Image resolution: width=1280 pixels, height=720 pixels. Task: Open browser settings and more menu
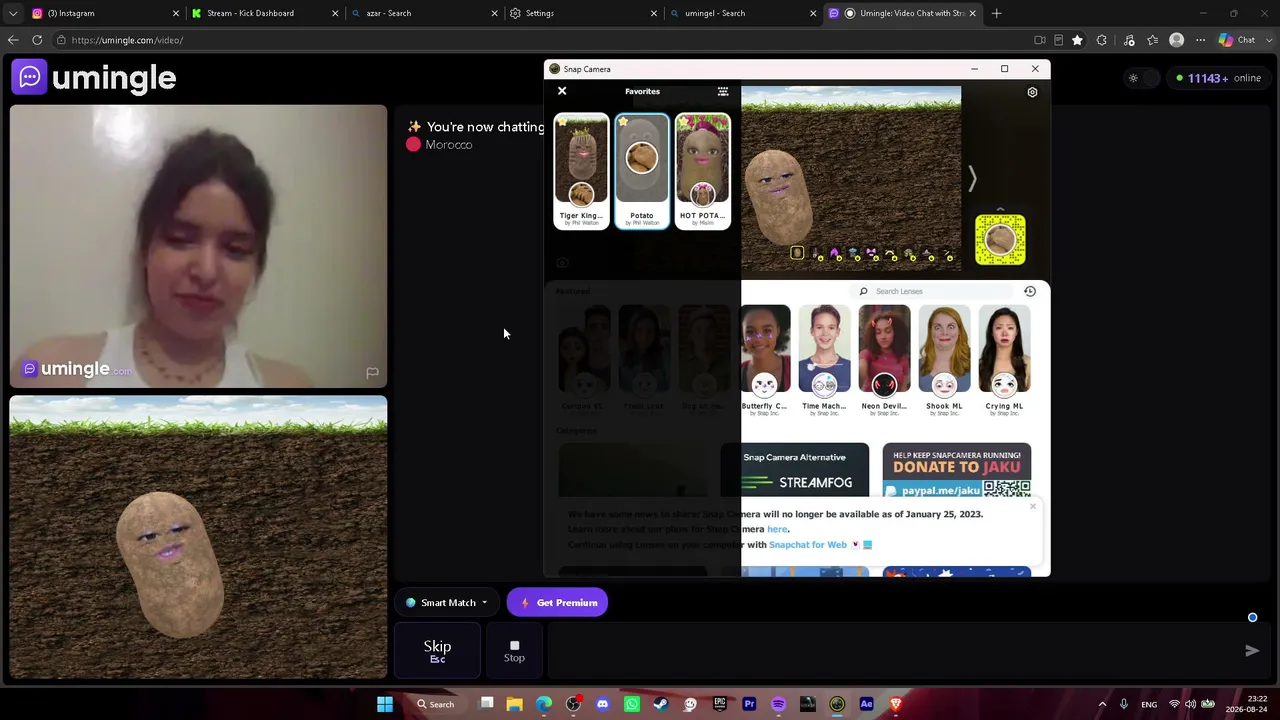pyautogui.click(x=1201, y=40)
